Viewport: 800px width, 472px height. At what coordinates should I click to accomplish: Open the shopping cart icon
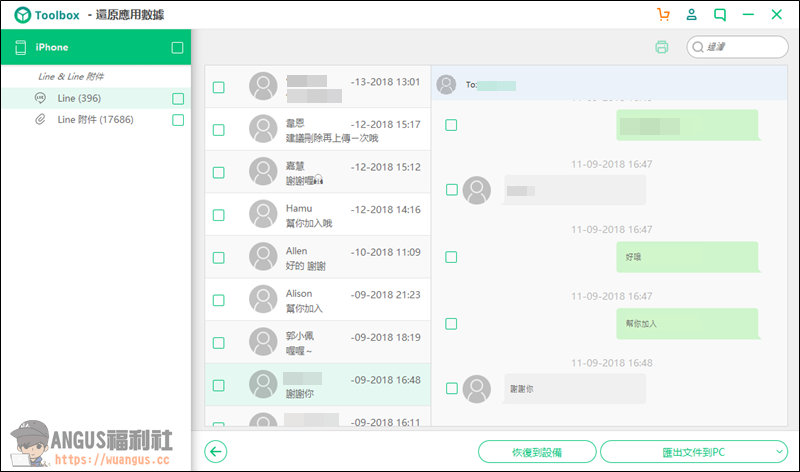pyautogui.click(x=663, y=14)
